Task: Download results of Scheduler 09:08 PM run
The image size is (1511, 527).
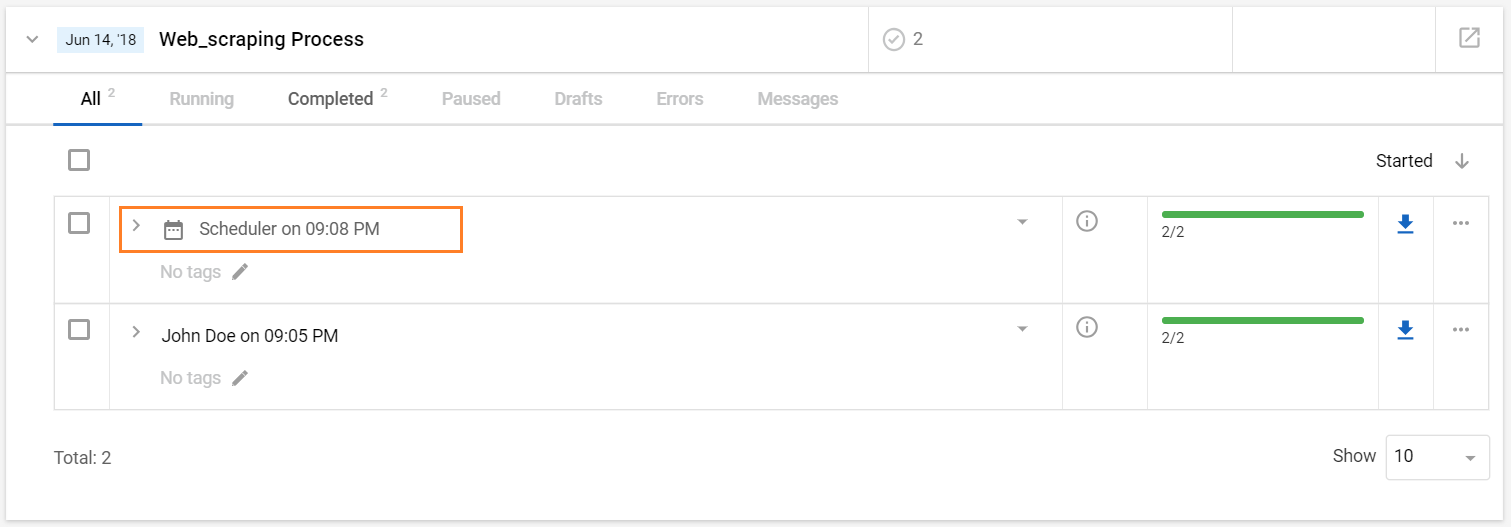Action: (x=1405, y=224)
